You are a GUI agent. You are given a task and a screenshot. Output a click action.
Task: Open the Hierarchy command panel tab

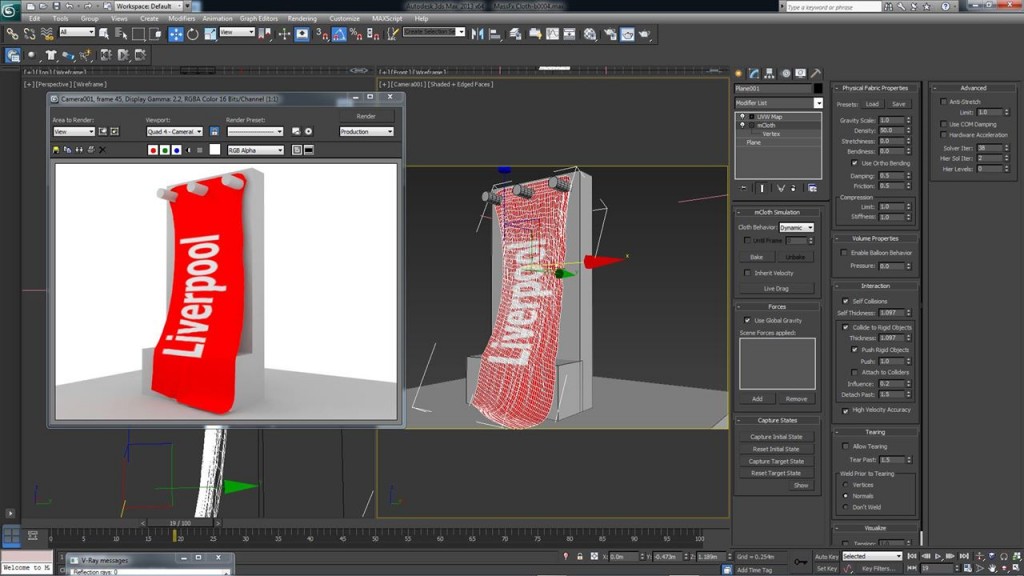tap(769, 74)
